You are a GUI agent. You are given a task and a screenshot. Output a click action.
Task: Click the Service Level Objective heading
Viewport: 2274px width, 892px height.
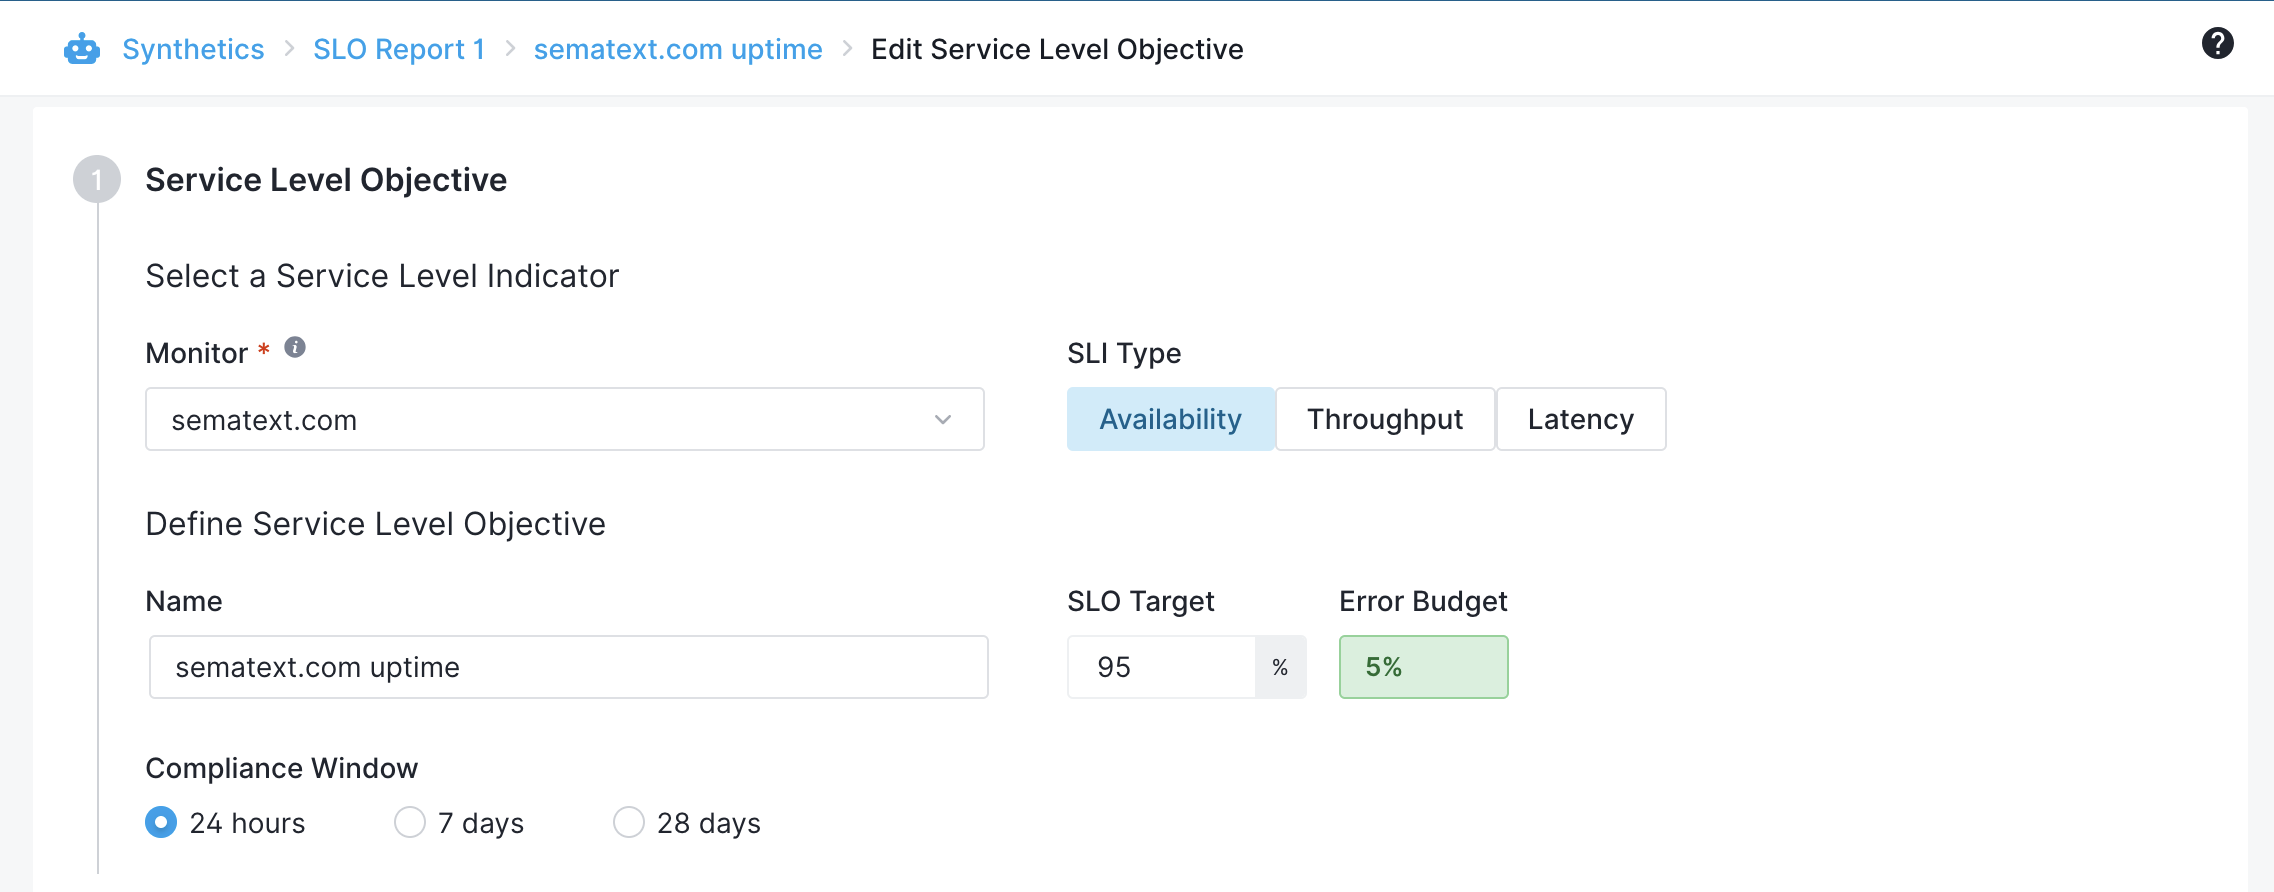(x=326, y=180)
